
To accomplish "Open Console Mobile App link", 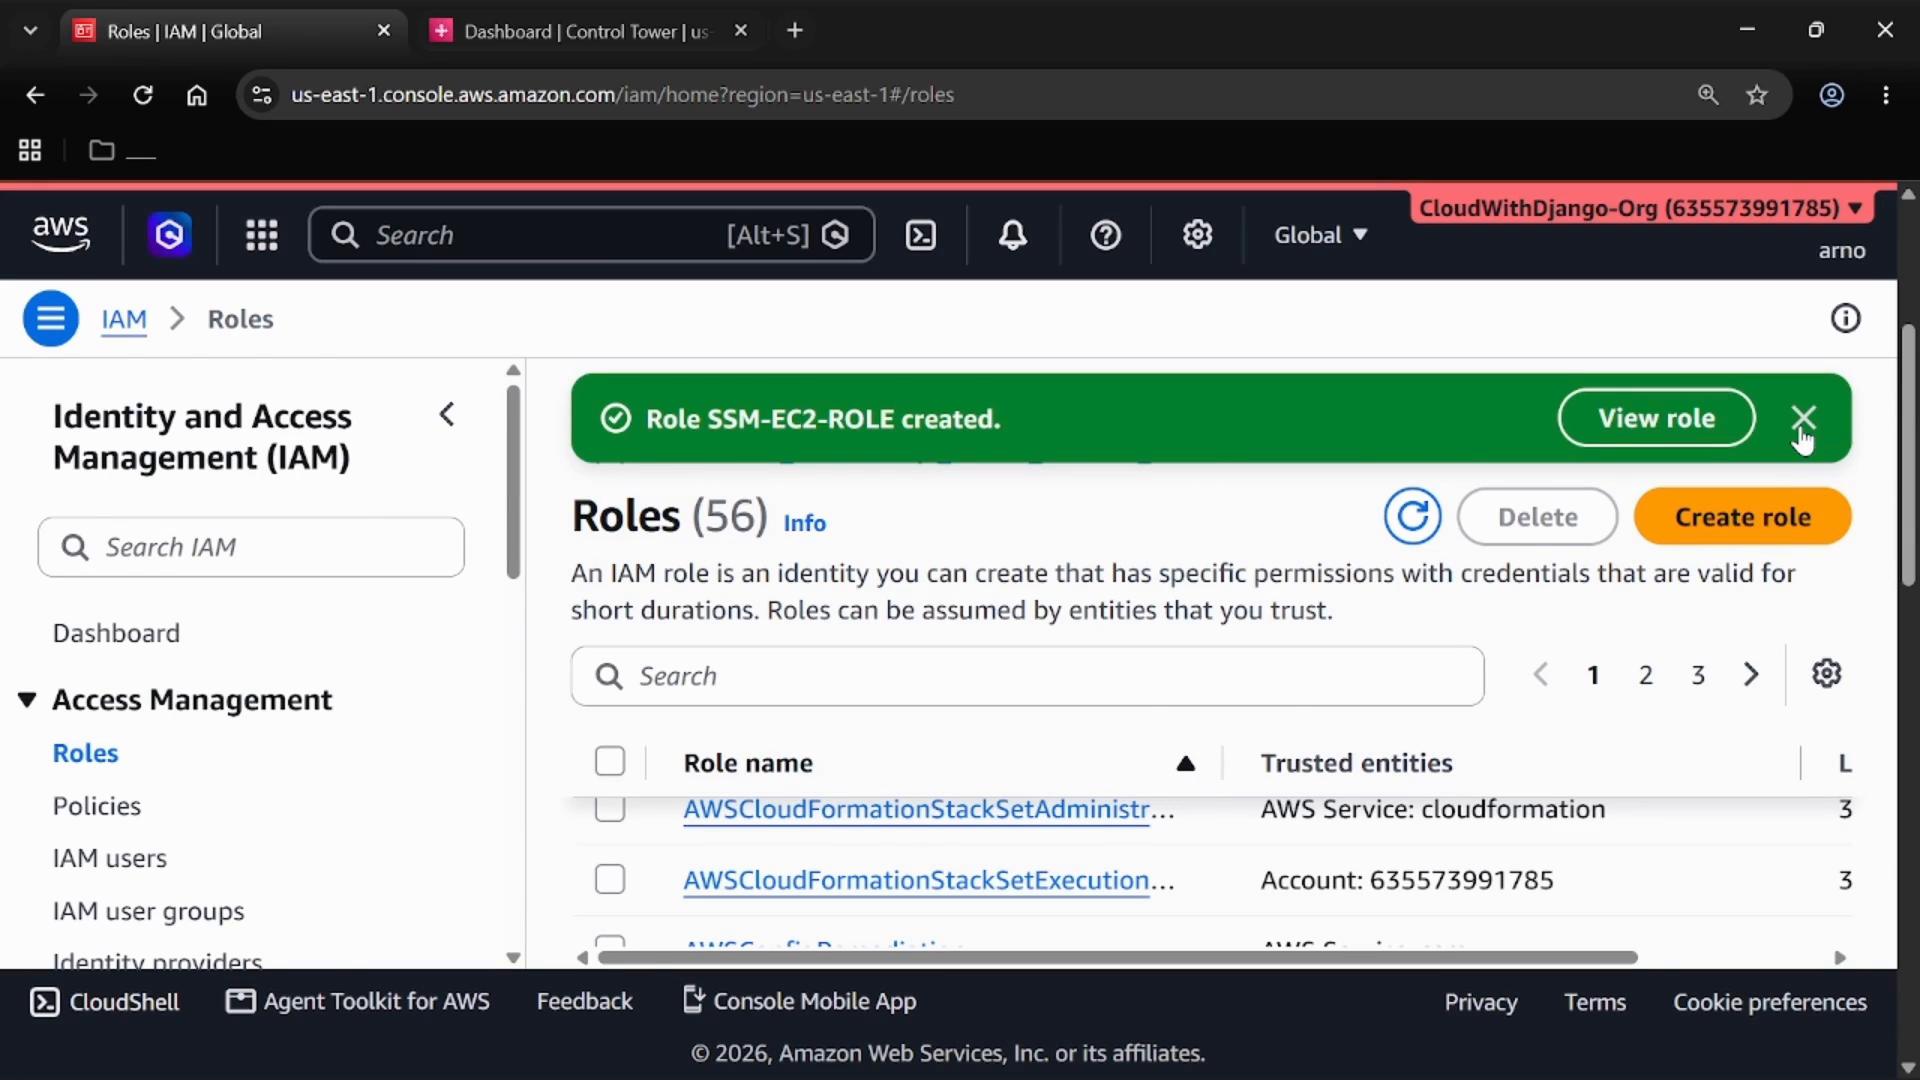I will click(x=799, y=1002).
